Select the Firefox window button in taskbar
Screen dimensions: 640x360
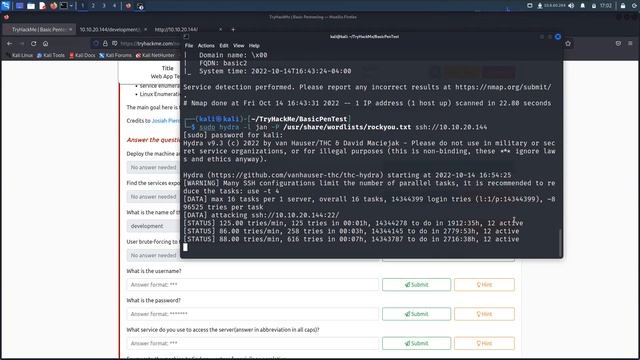coord(128,6)
